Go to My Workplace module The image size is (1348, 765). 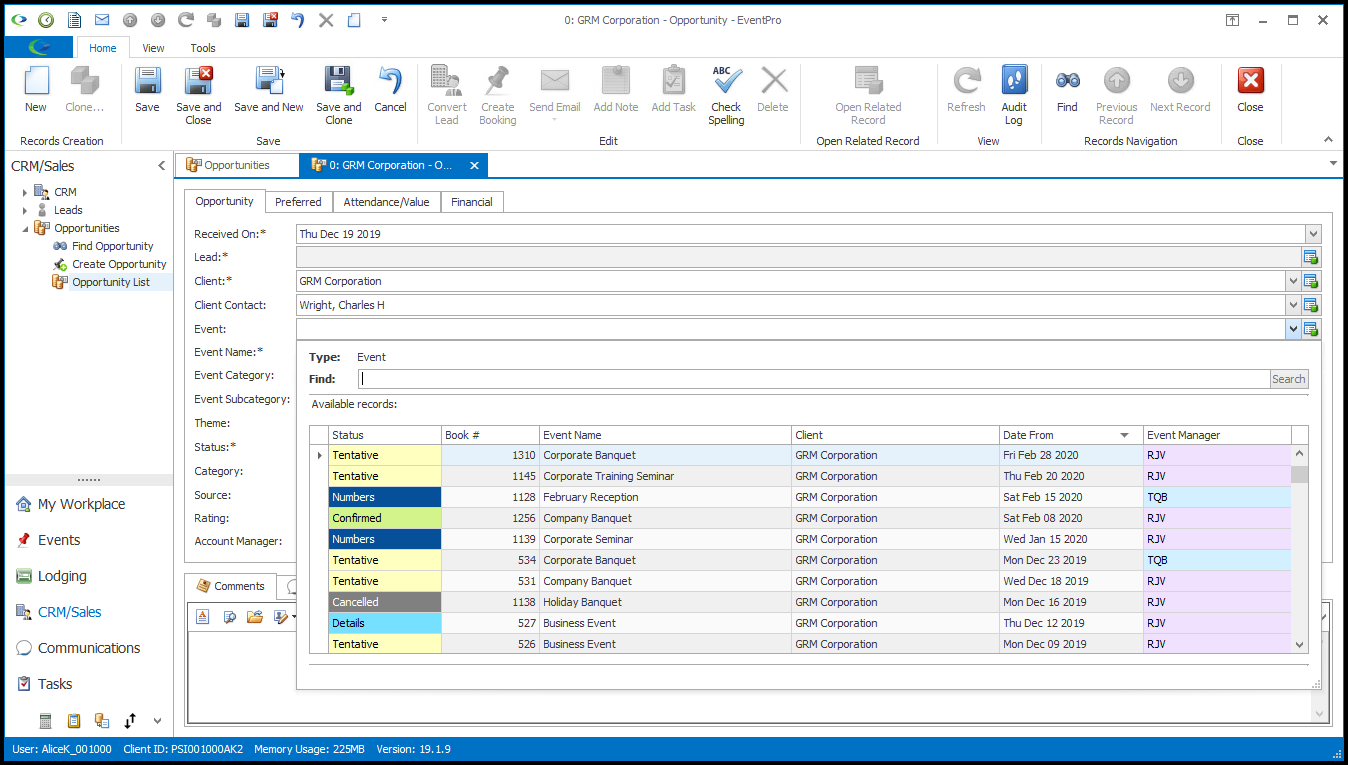[x=81, y=504]
